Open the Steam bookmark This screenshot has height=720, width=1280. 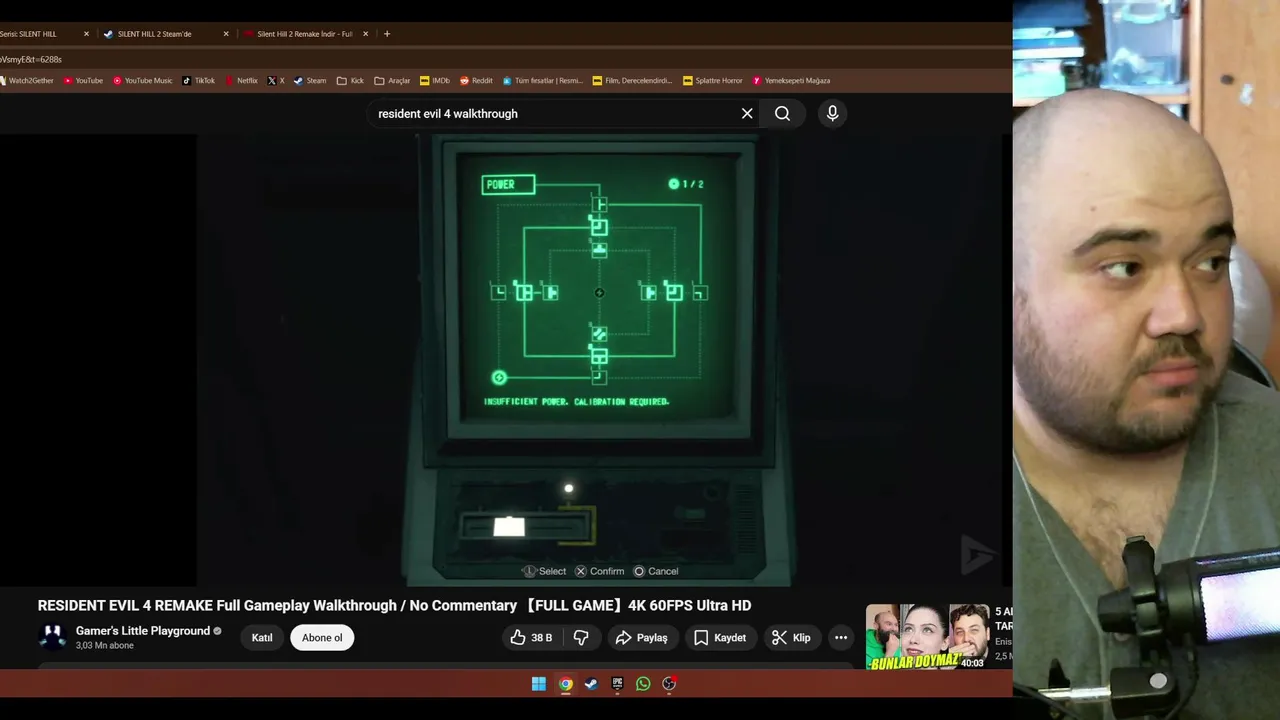pos(310,80)
